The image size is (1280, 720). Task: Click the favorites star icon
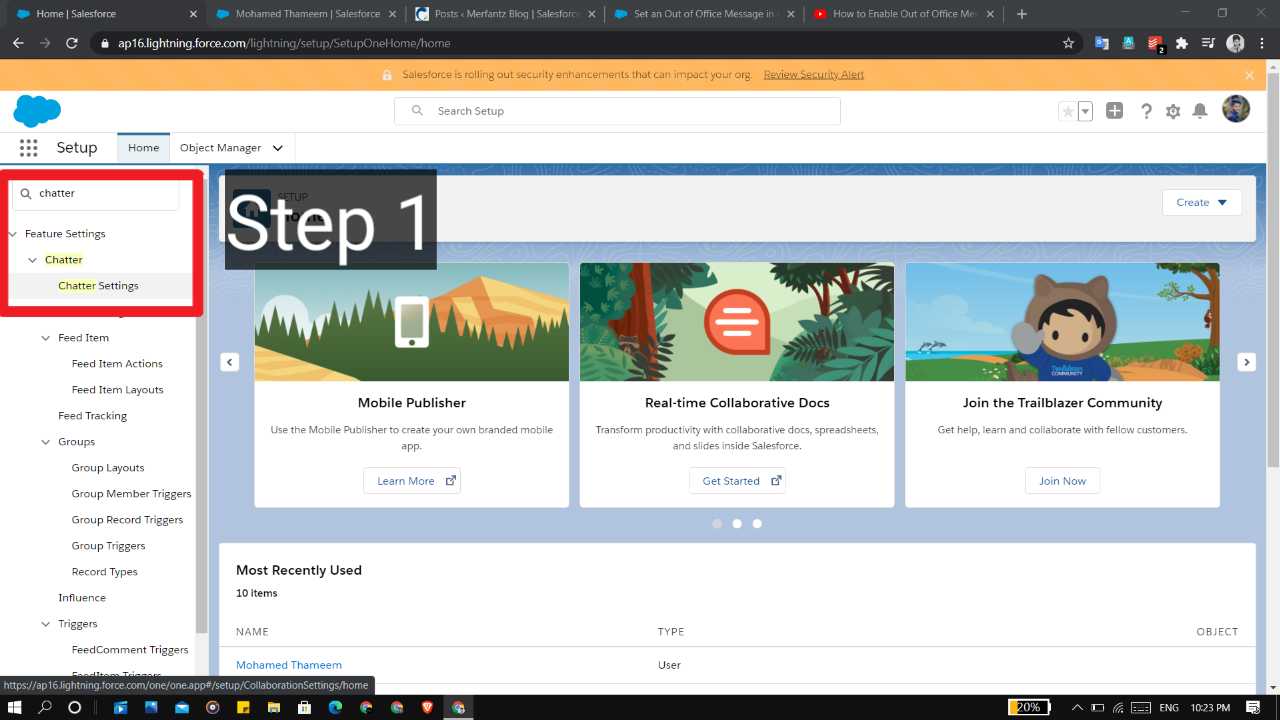click(1067, 111)
